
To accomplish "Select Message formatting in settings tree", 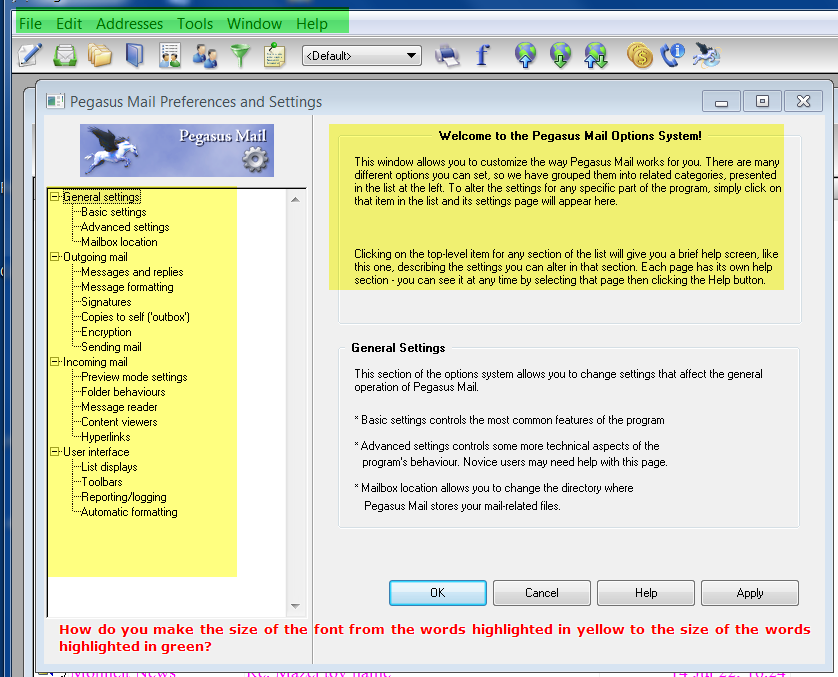I will 127,287.
